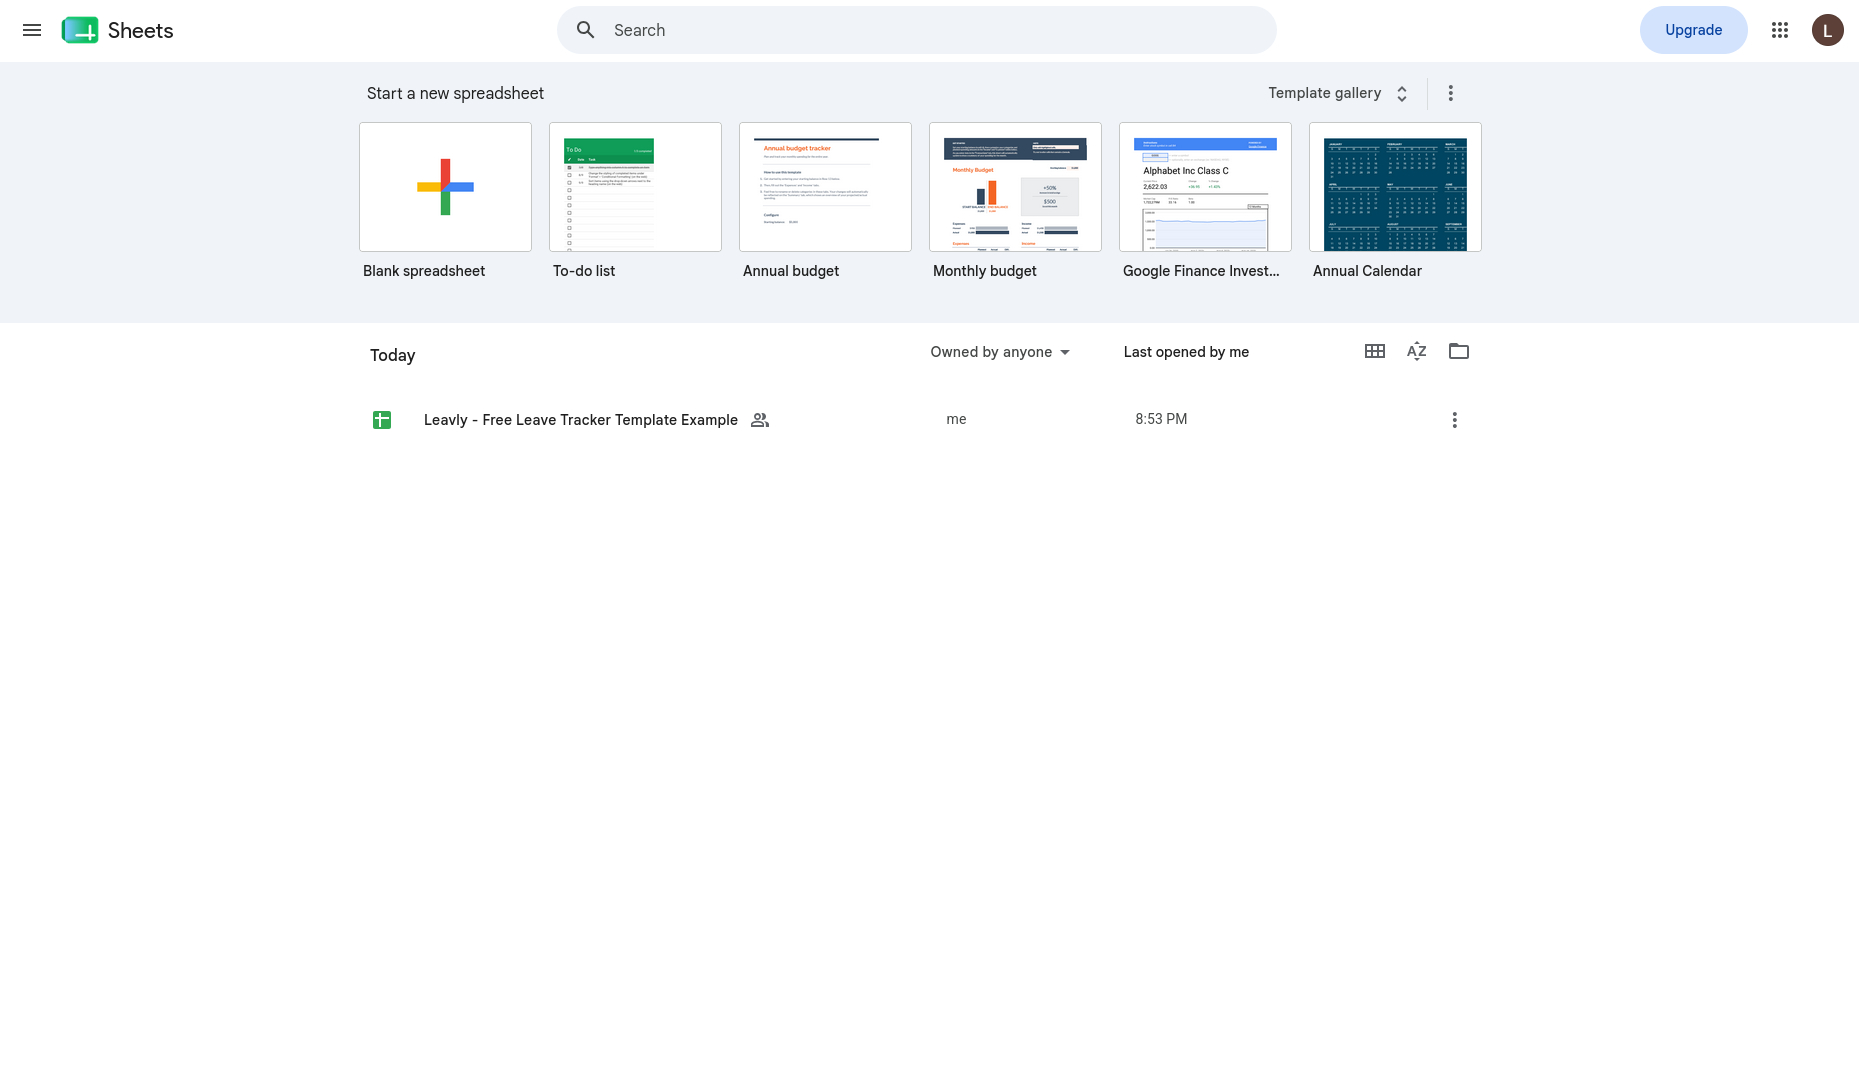Viewport: 1859px width, 1078px height.
Task: Click the Google Finance Invest... label
Action: click(x=1201, y=271)
